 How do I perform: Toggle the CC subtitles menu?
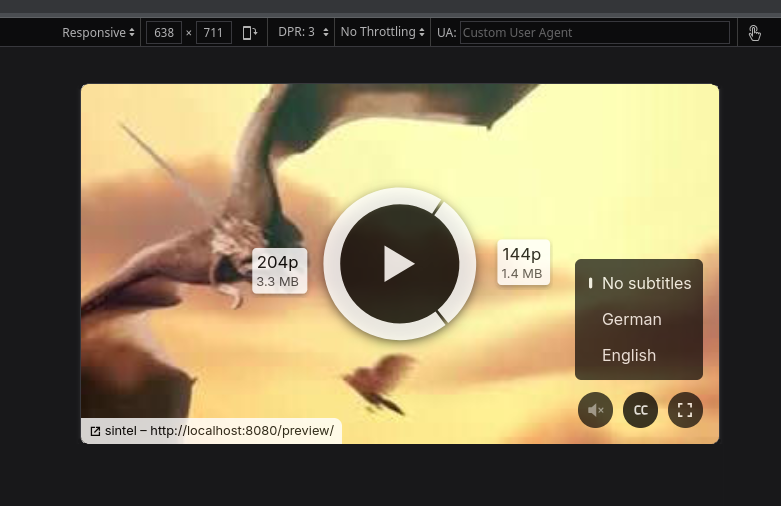coord(641,410)
